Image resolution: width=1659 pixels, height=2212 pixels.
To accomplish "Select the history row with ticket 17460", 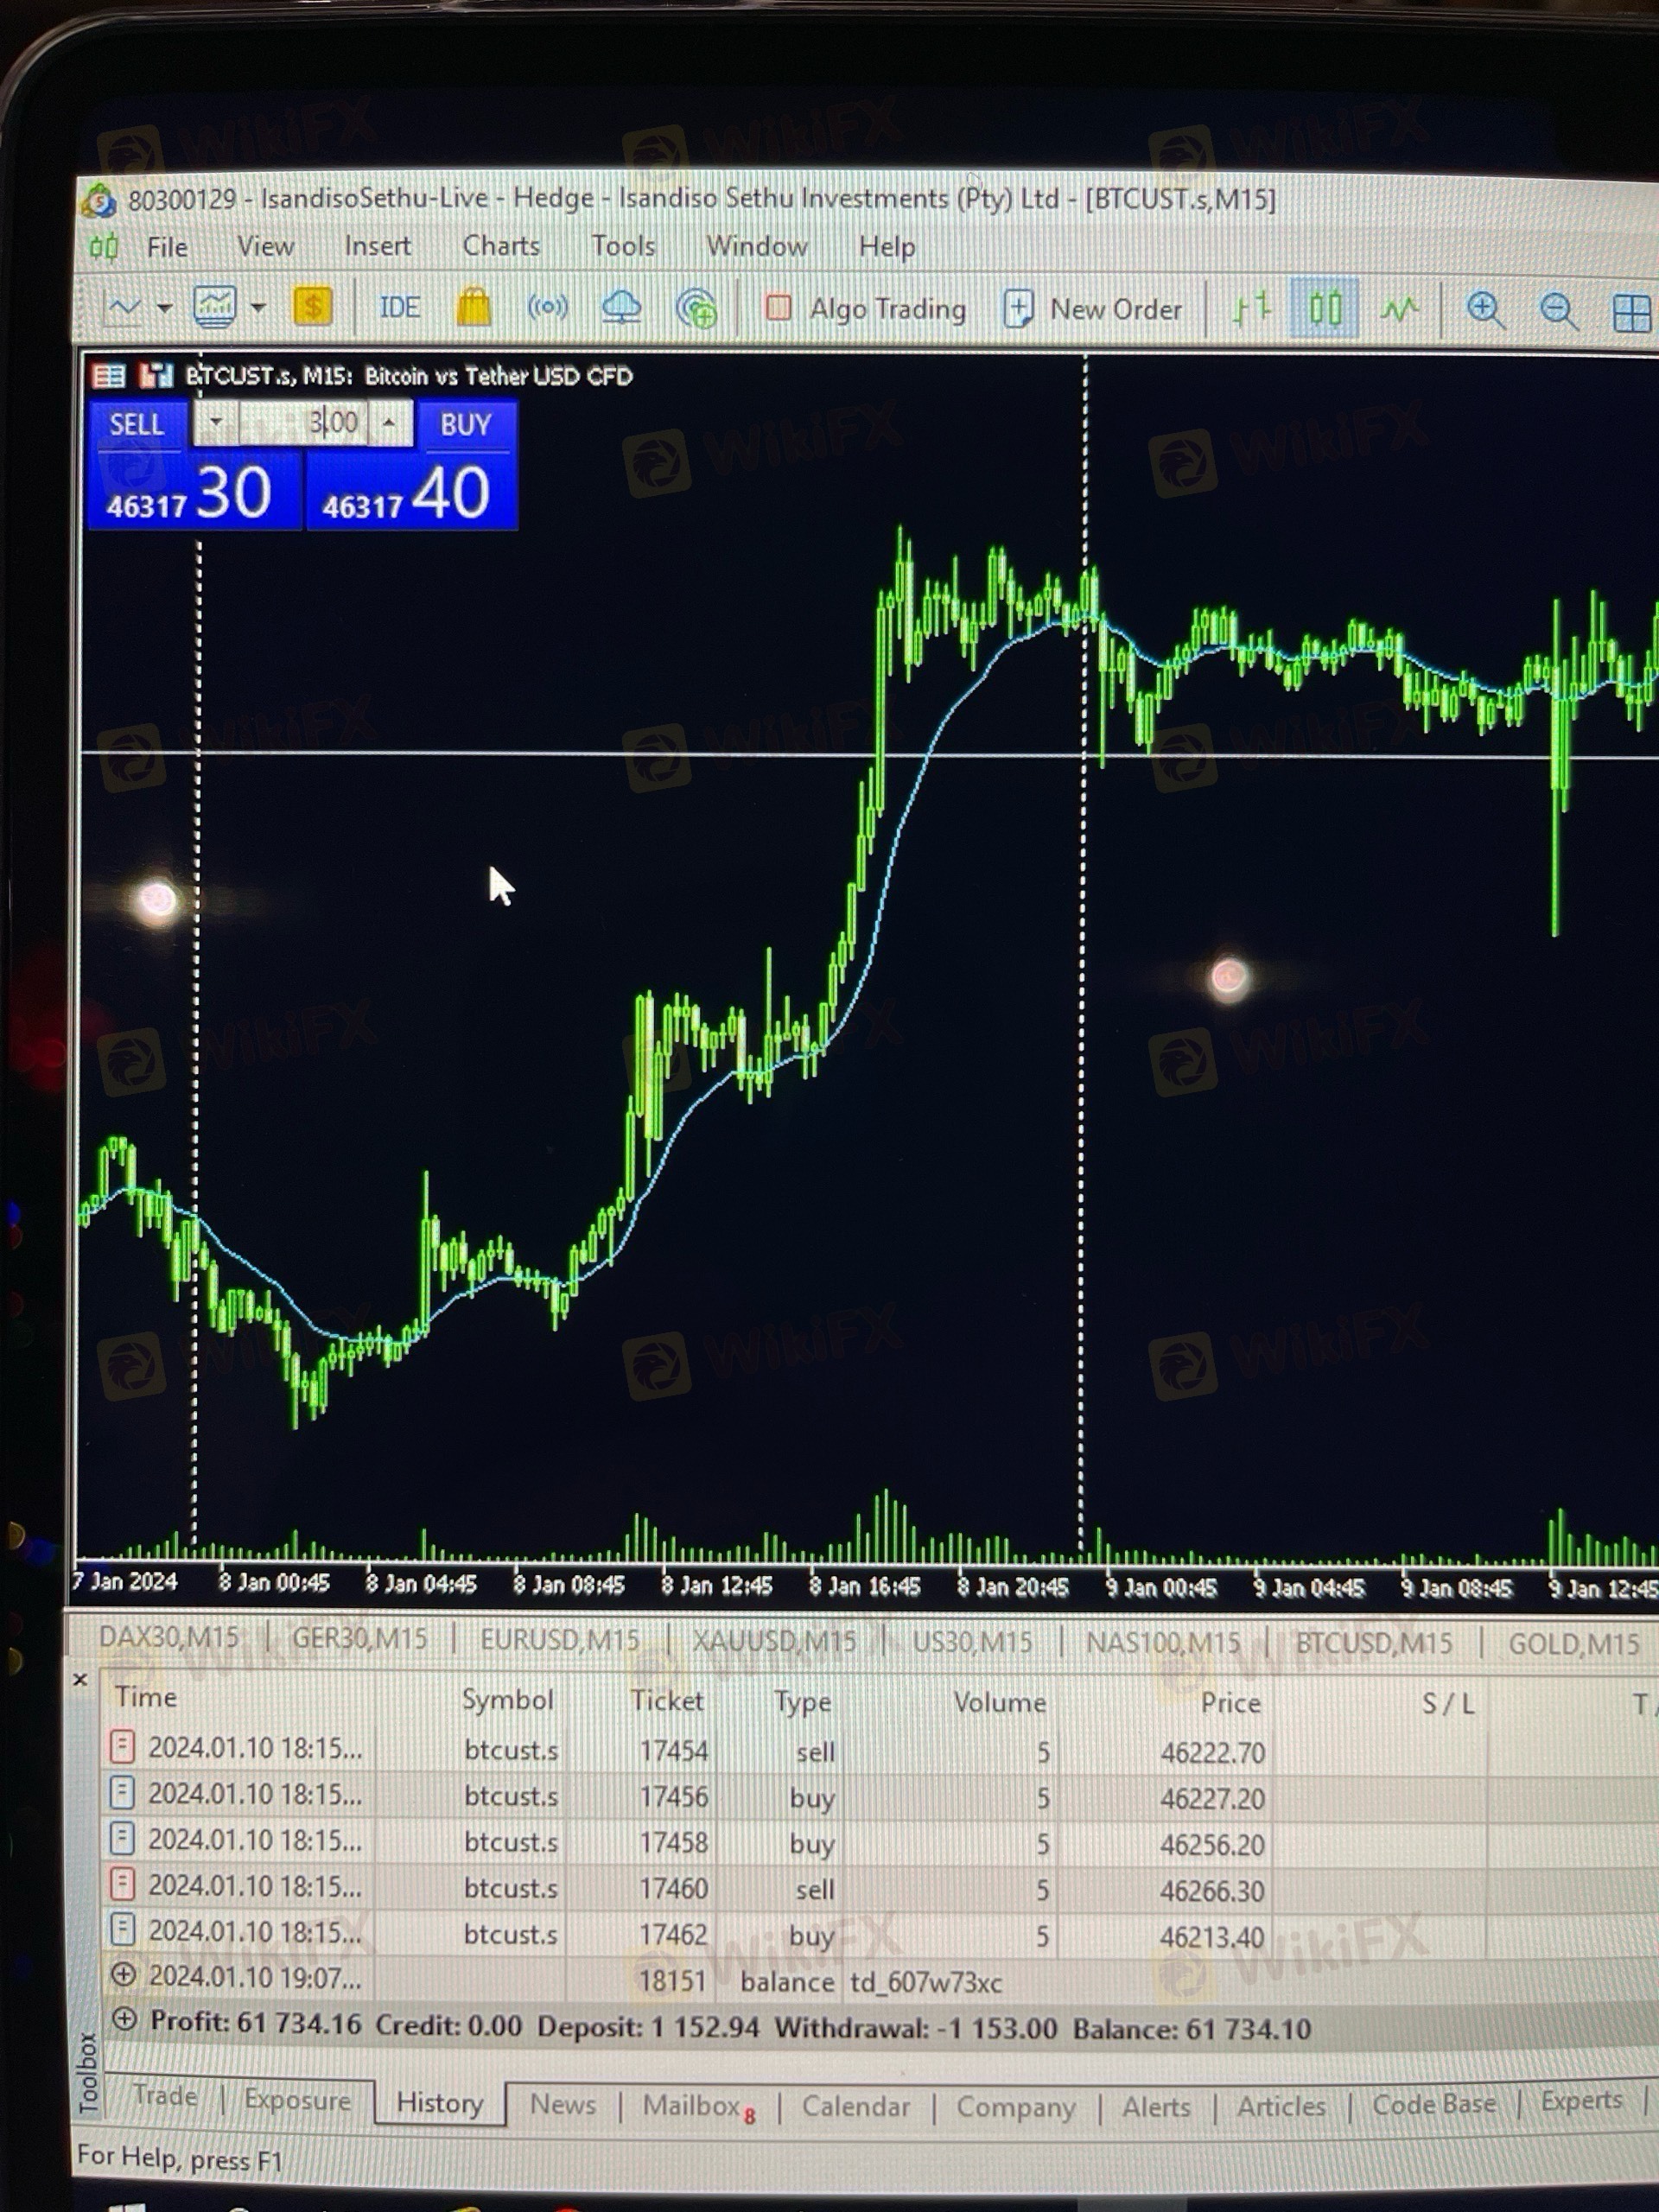I will [x=880, y=1888].
